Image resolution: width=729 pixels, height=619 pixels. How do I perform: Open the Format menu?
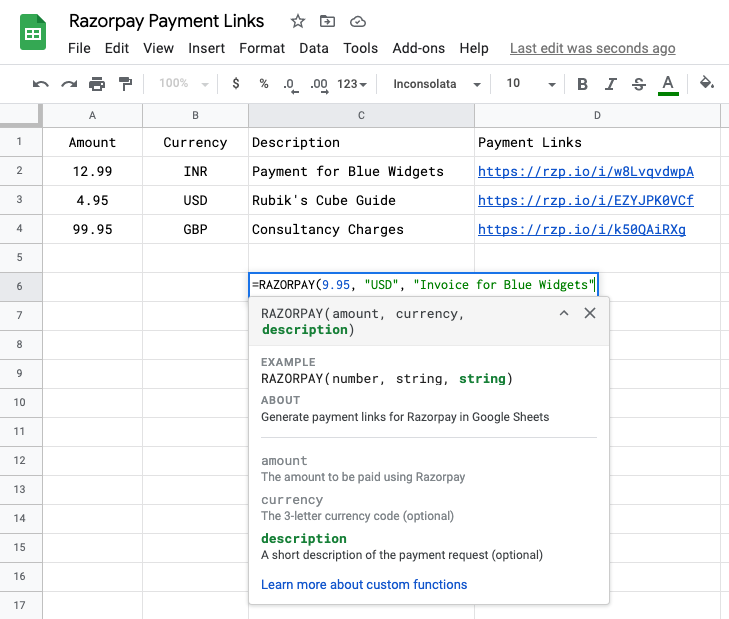pyautogui.click(x=262, y=48)
